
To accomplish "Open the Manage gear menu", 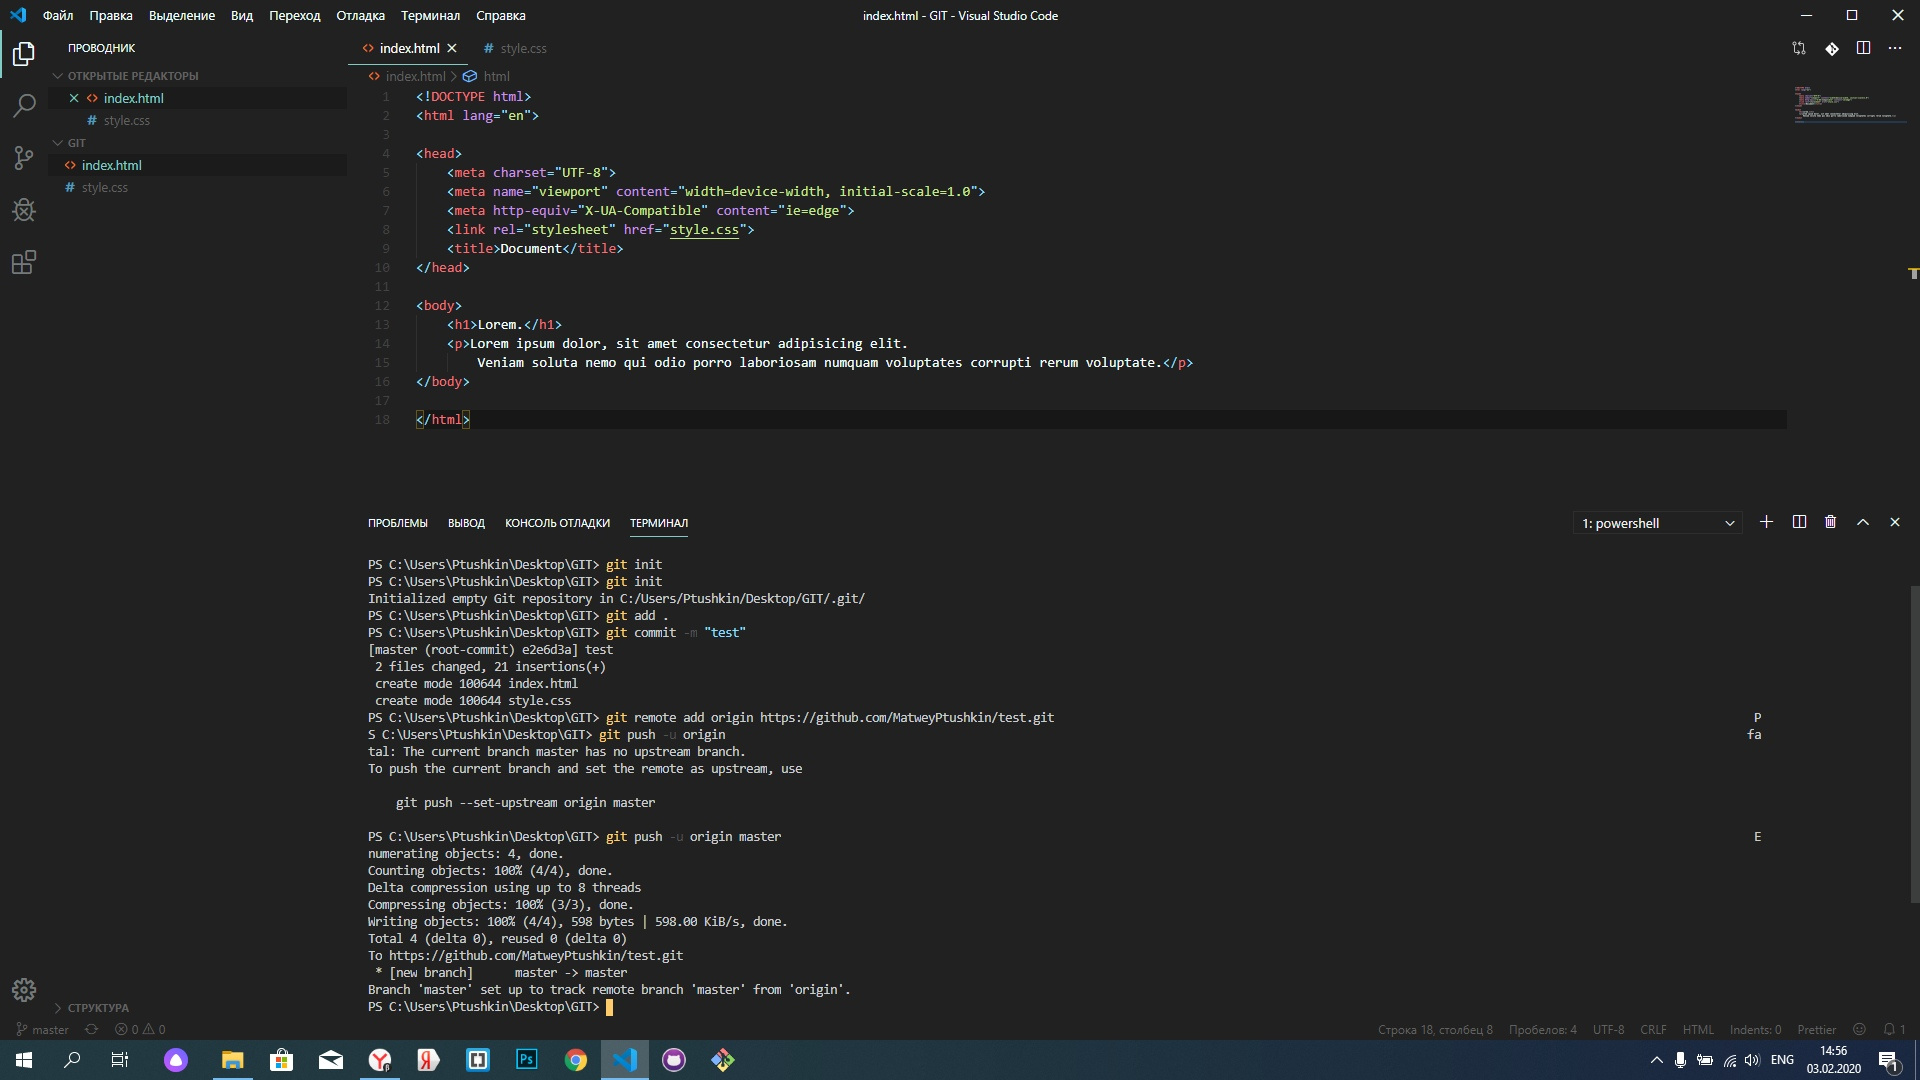I will (24, 990).
